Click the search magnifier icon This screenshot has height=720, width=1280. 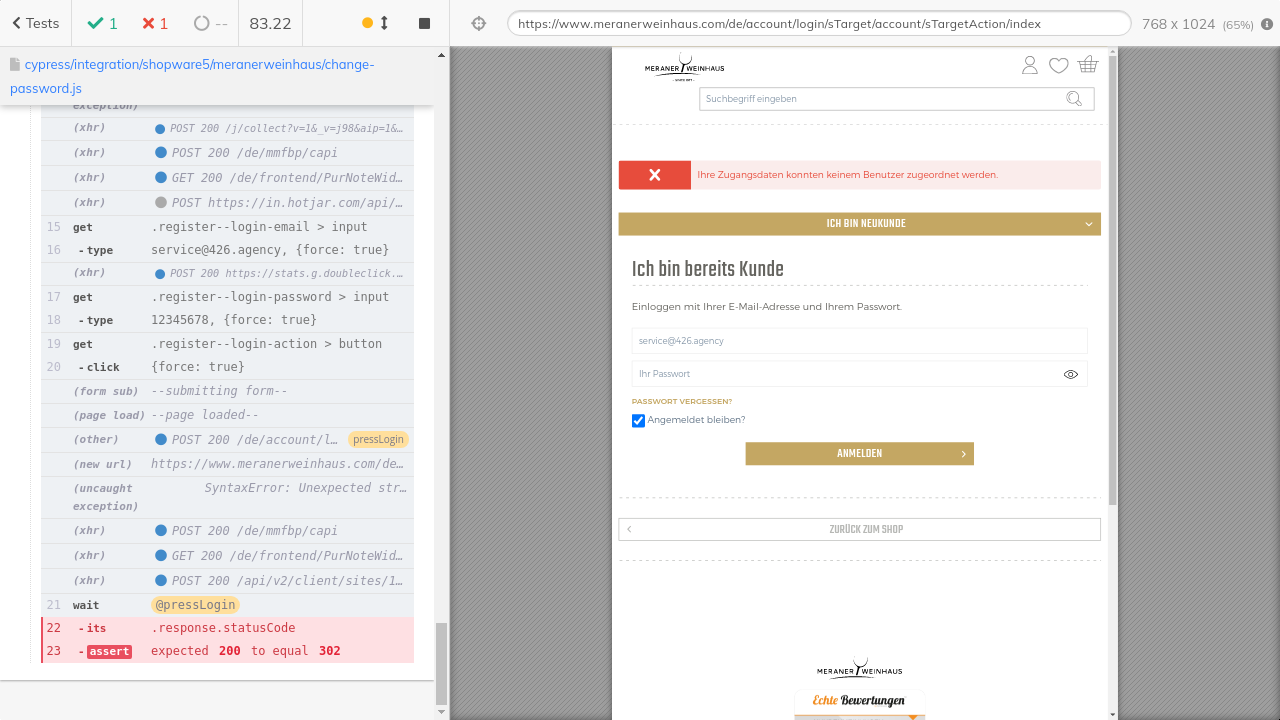(x=1074, y=98)
